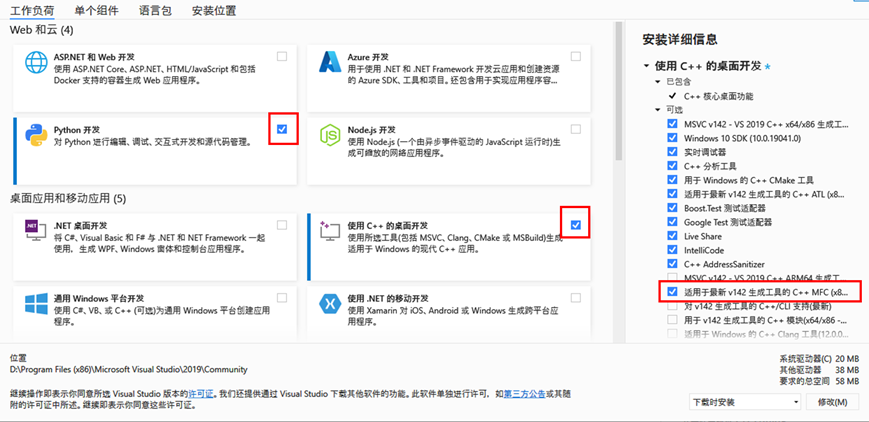Switch to the 工作负荷 tab
Screen dimensions: 869x422
click(x=33, y=11)
